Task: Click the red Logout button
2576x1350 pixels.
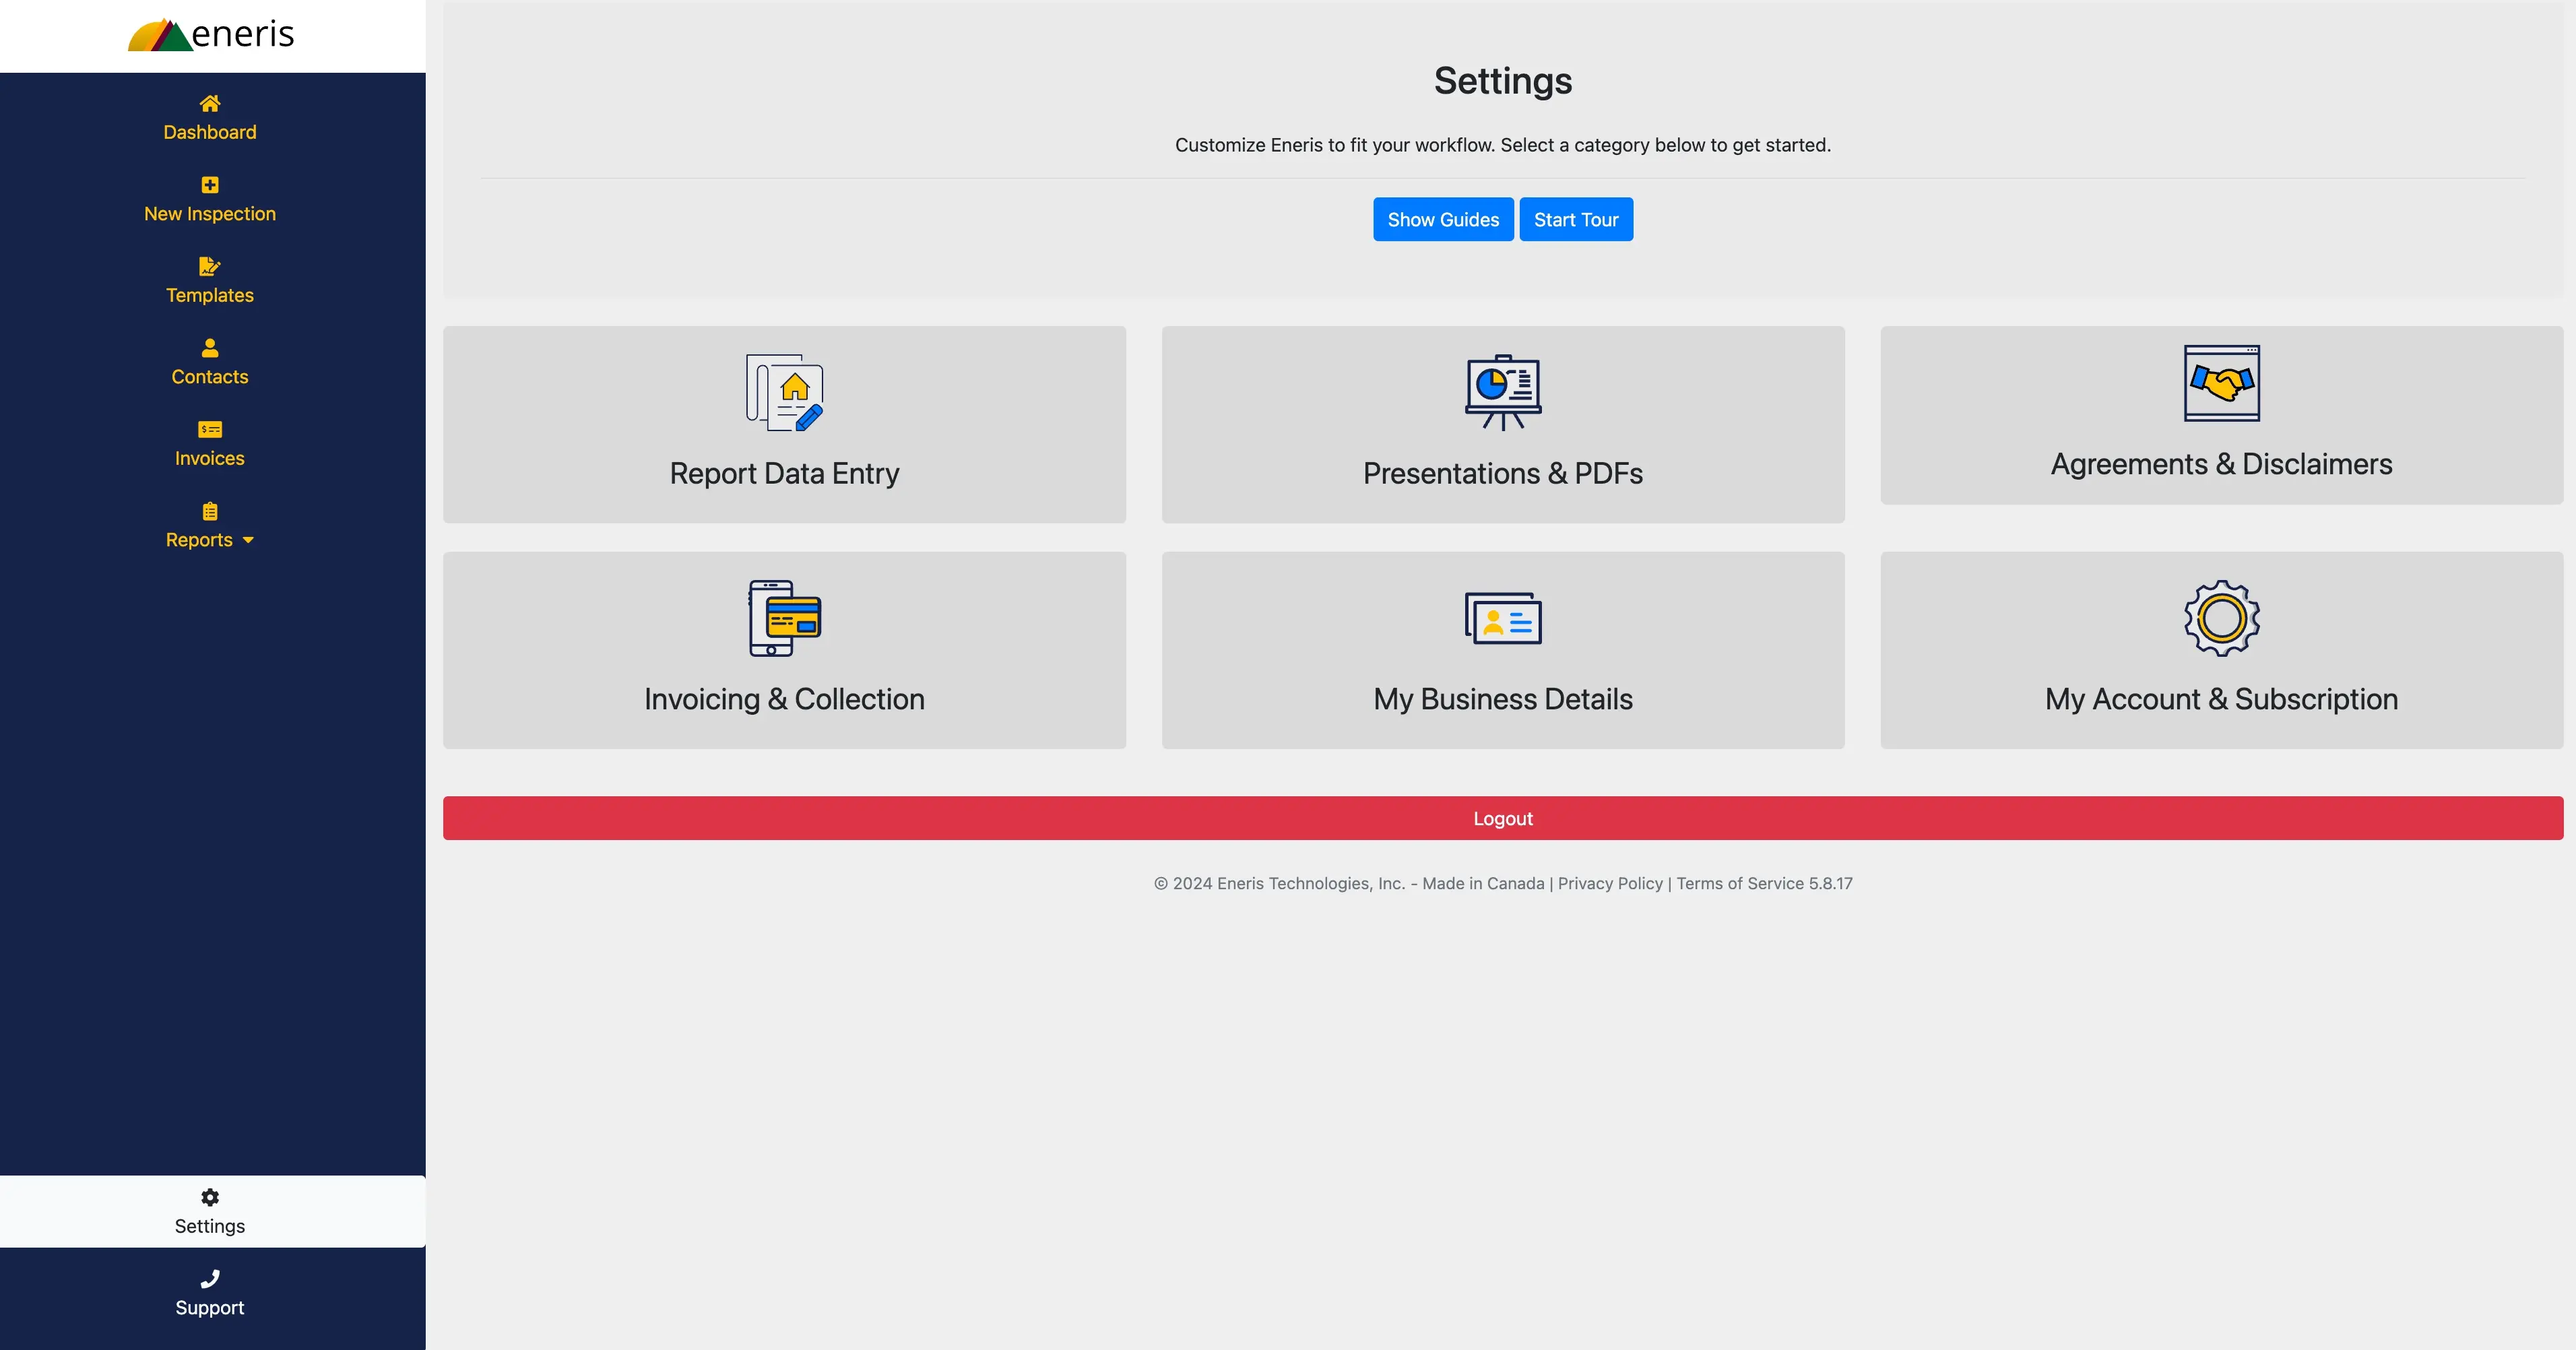Action: (x=1503, y=818)
